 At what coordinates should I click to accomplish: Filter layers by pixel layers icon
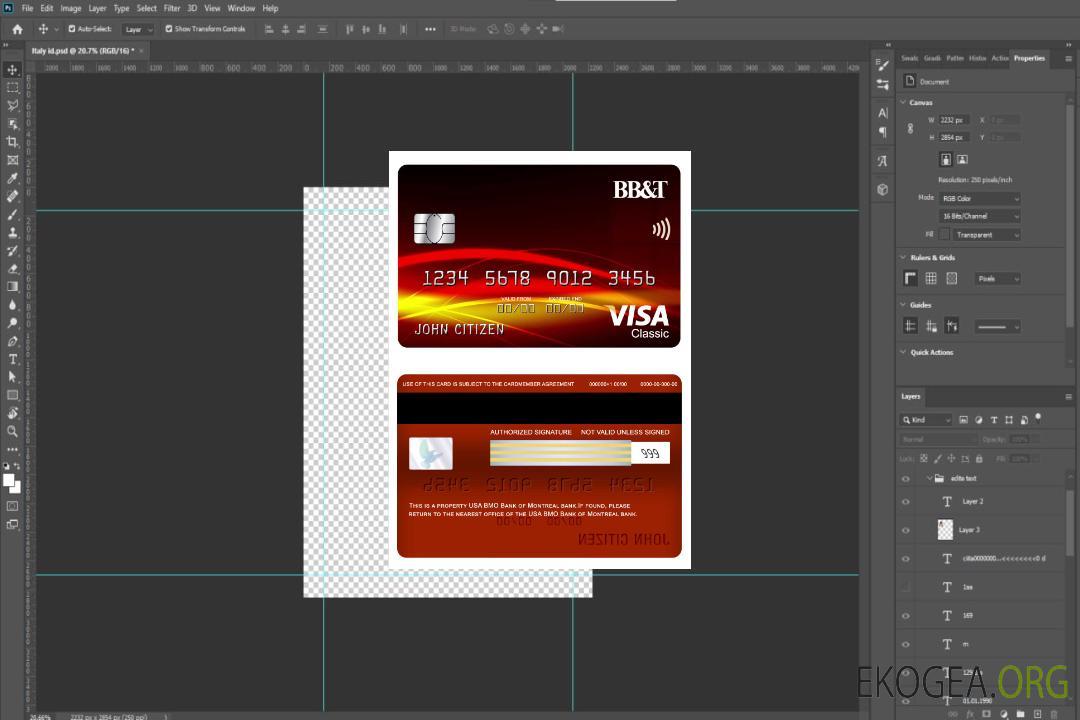[964, 420]
